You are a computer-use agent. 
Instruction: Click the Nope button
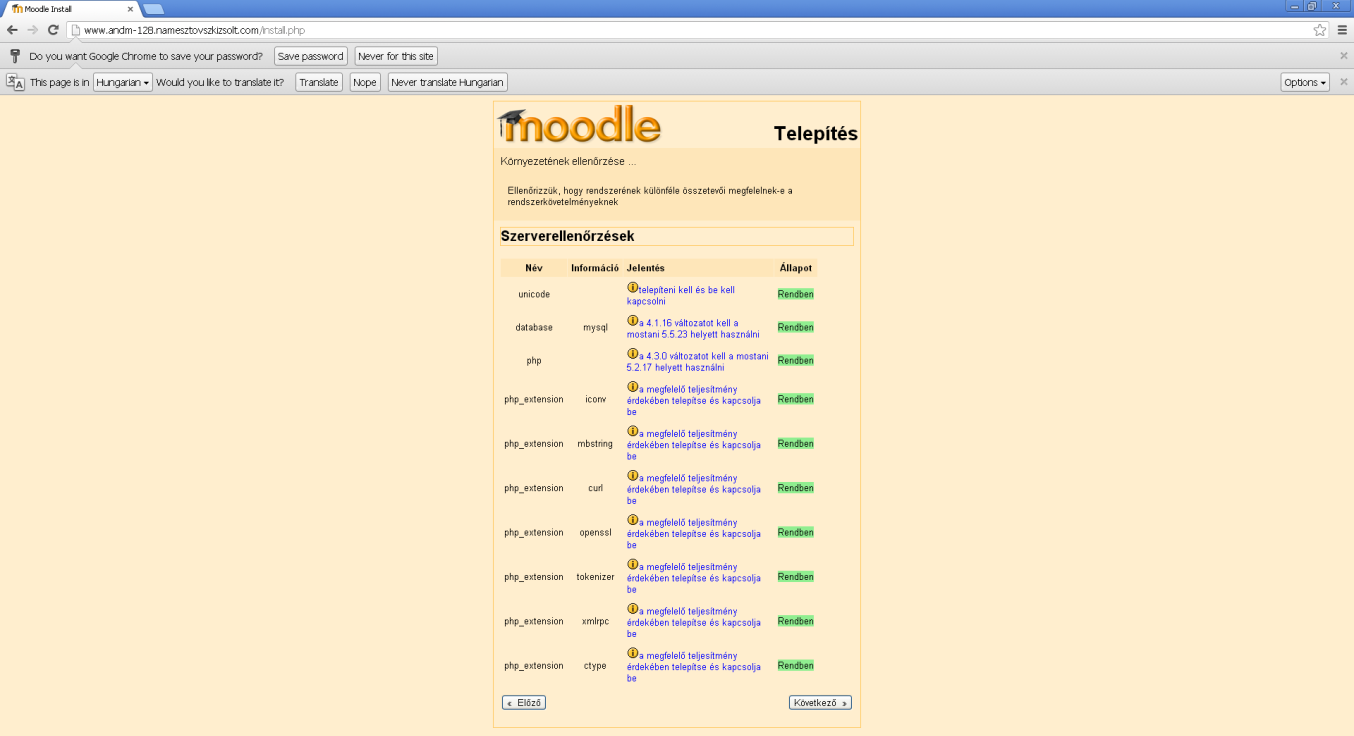tap(365, 82)
